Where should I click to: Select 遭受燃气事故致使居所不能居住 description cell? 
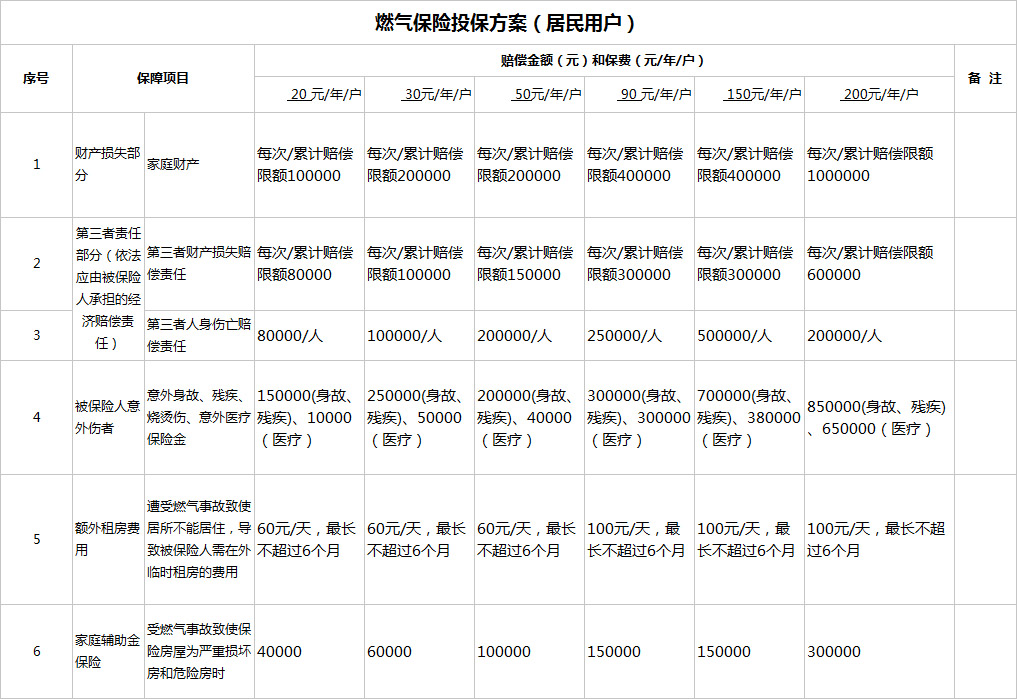pos(199,539)
